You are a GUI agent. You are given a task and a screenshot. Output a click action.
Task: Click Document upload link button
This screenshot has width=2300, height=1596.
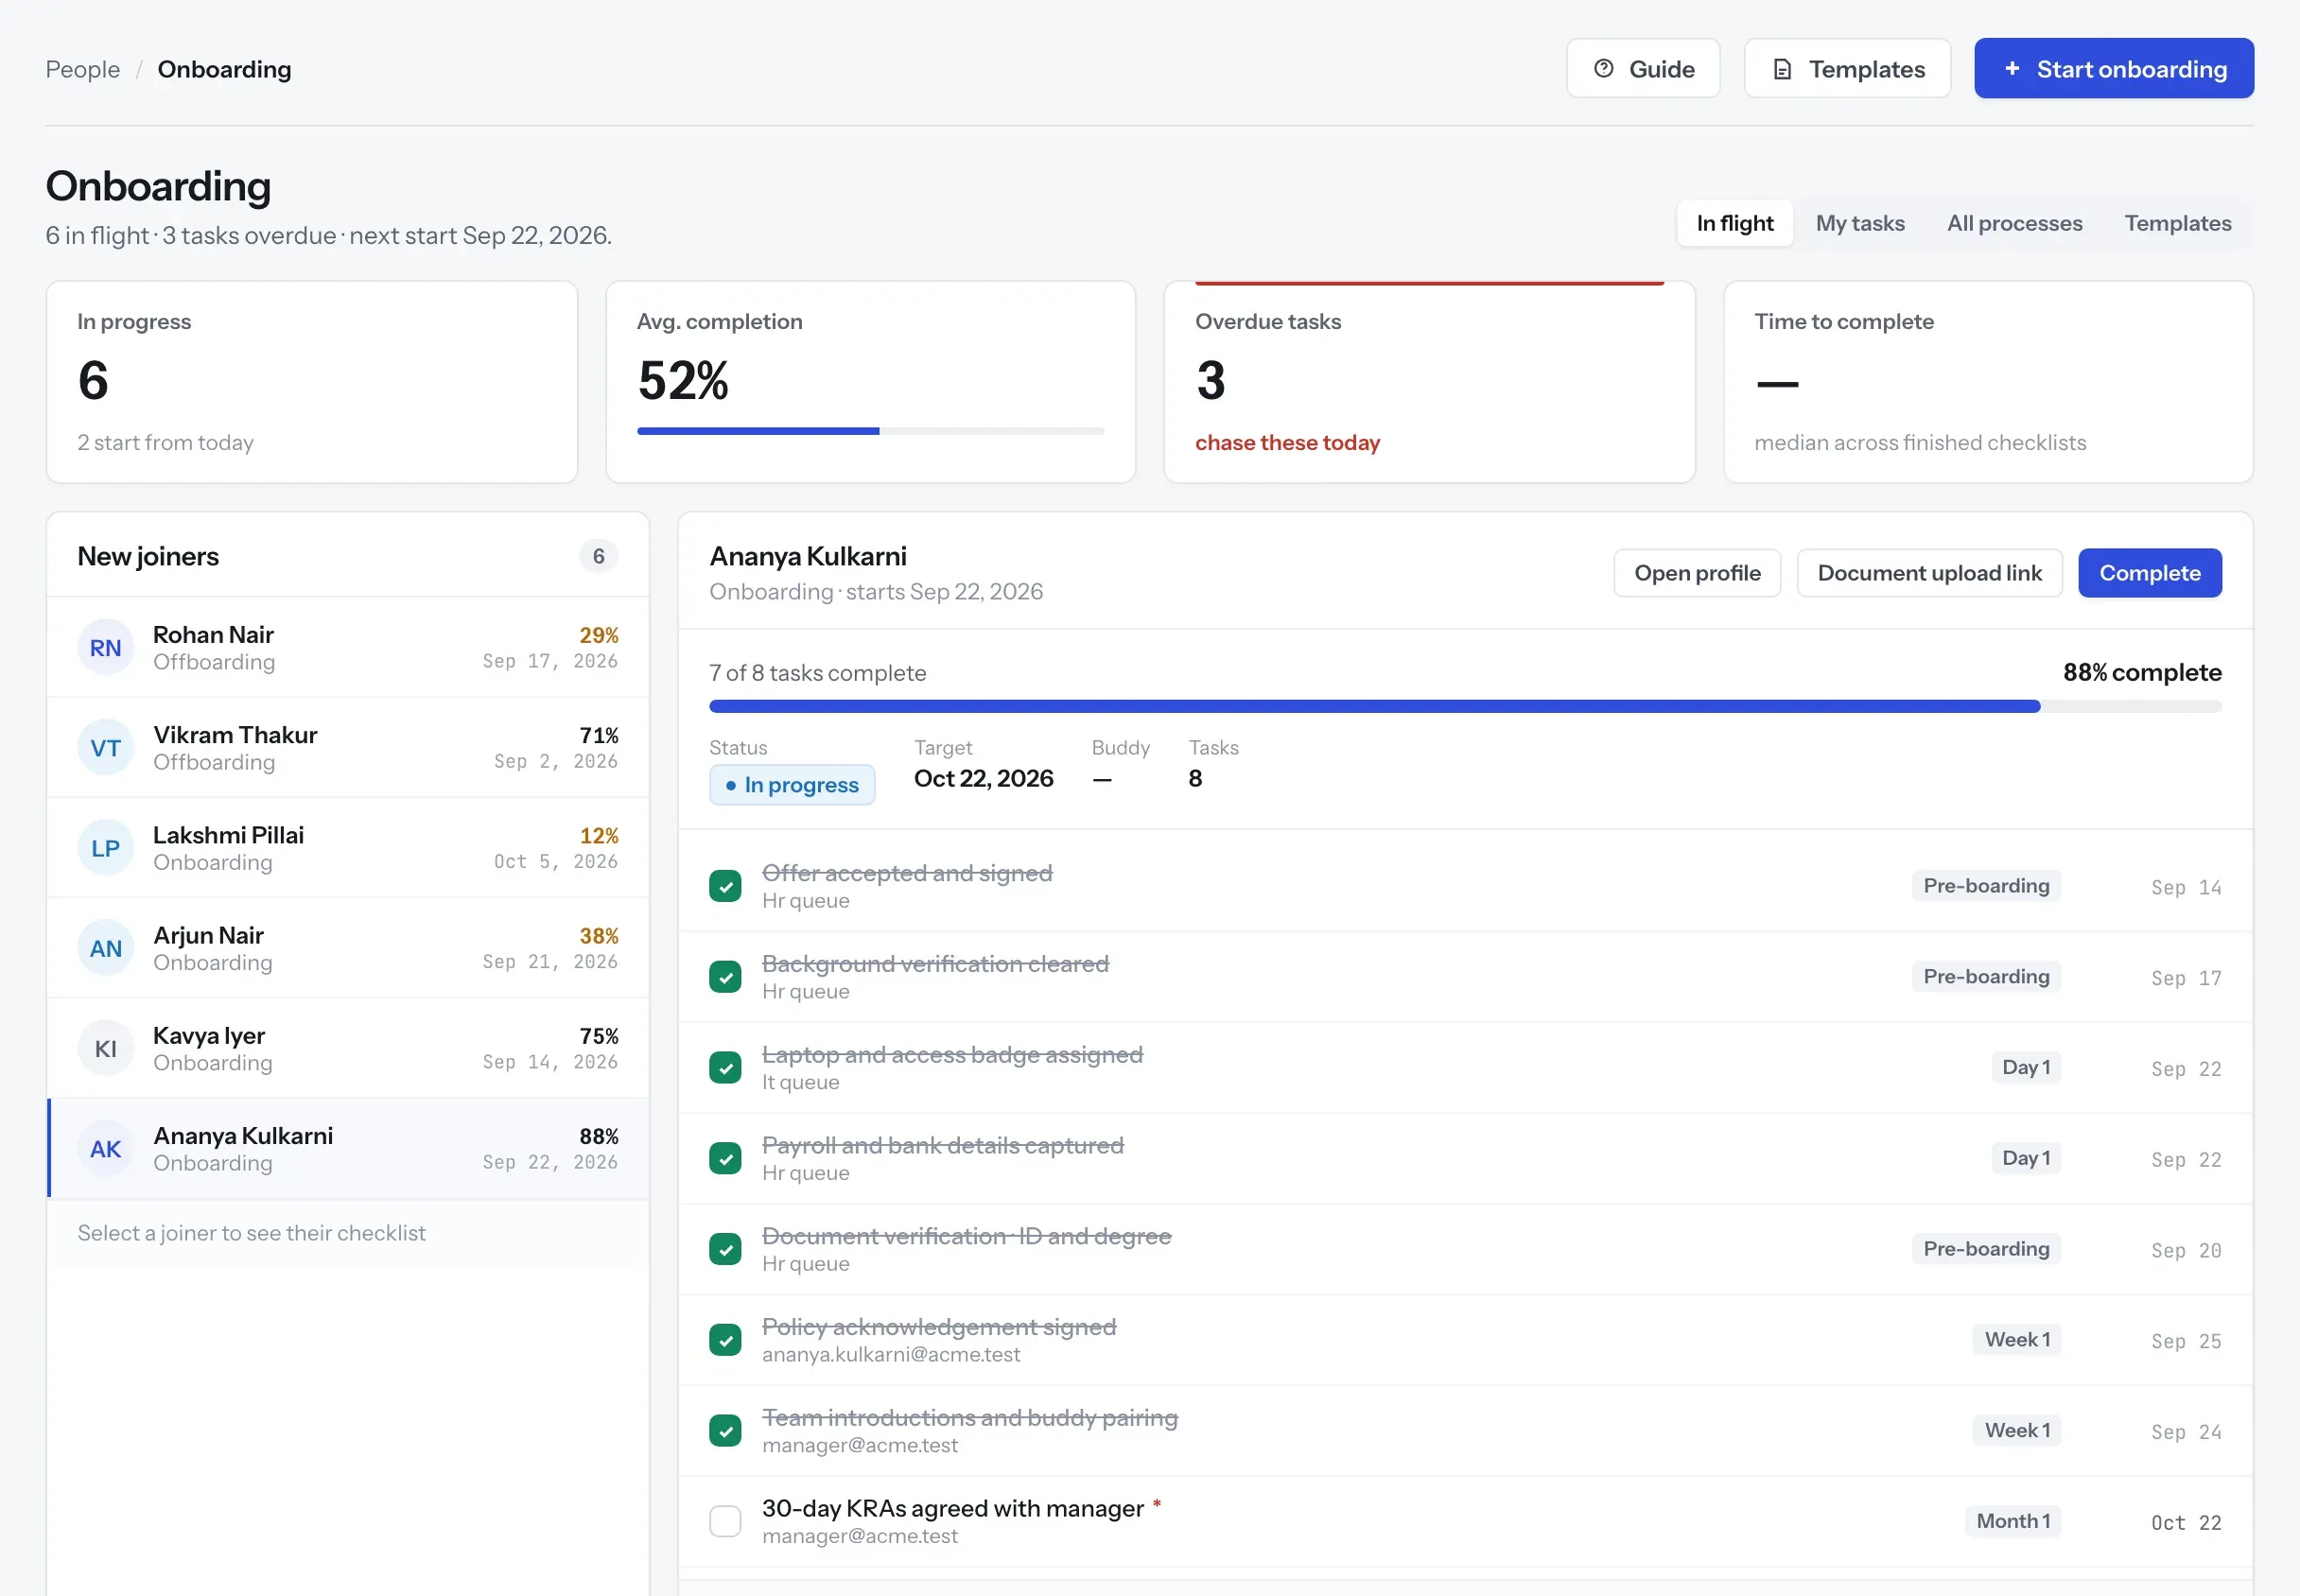[x=1929, y=573]
